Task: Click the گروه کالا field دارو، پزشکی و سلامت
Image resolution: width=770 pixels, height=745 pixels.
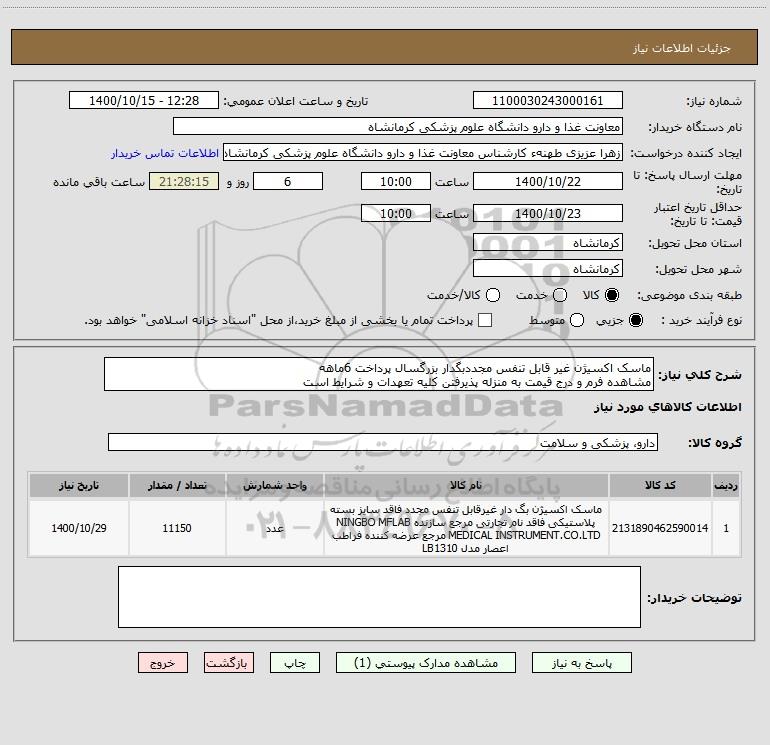Action: point(383,442)
